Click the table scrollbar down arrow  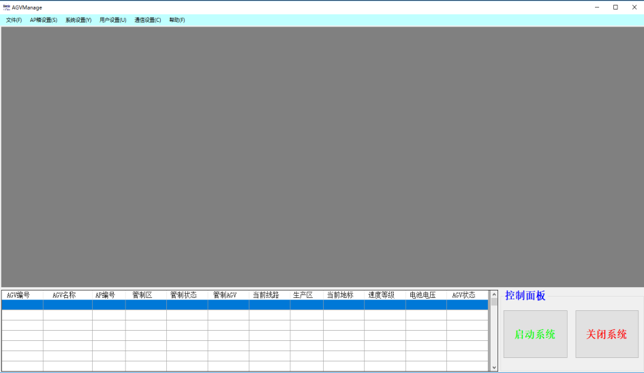coord(494,368)
